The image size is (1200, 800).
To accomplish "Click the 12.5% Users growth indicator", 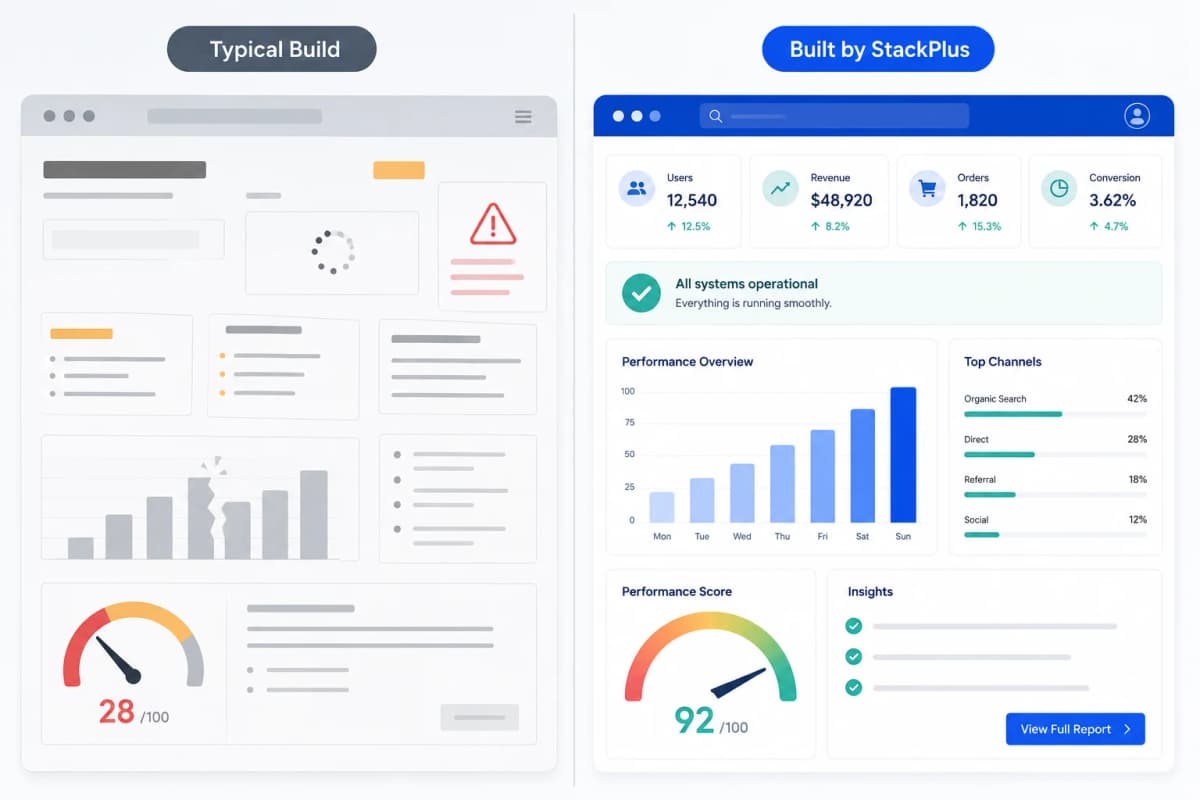I will click(x=689, y=227).
